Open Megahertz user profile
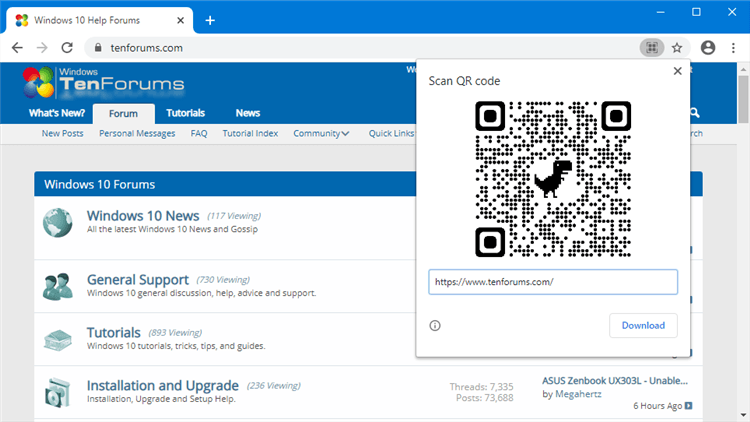The width and height of the screenshot is (750, 422). [x=578, y=394]
